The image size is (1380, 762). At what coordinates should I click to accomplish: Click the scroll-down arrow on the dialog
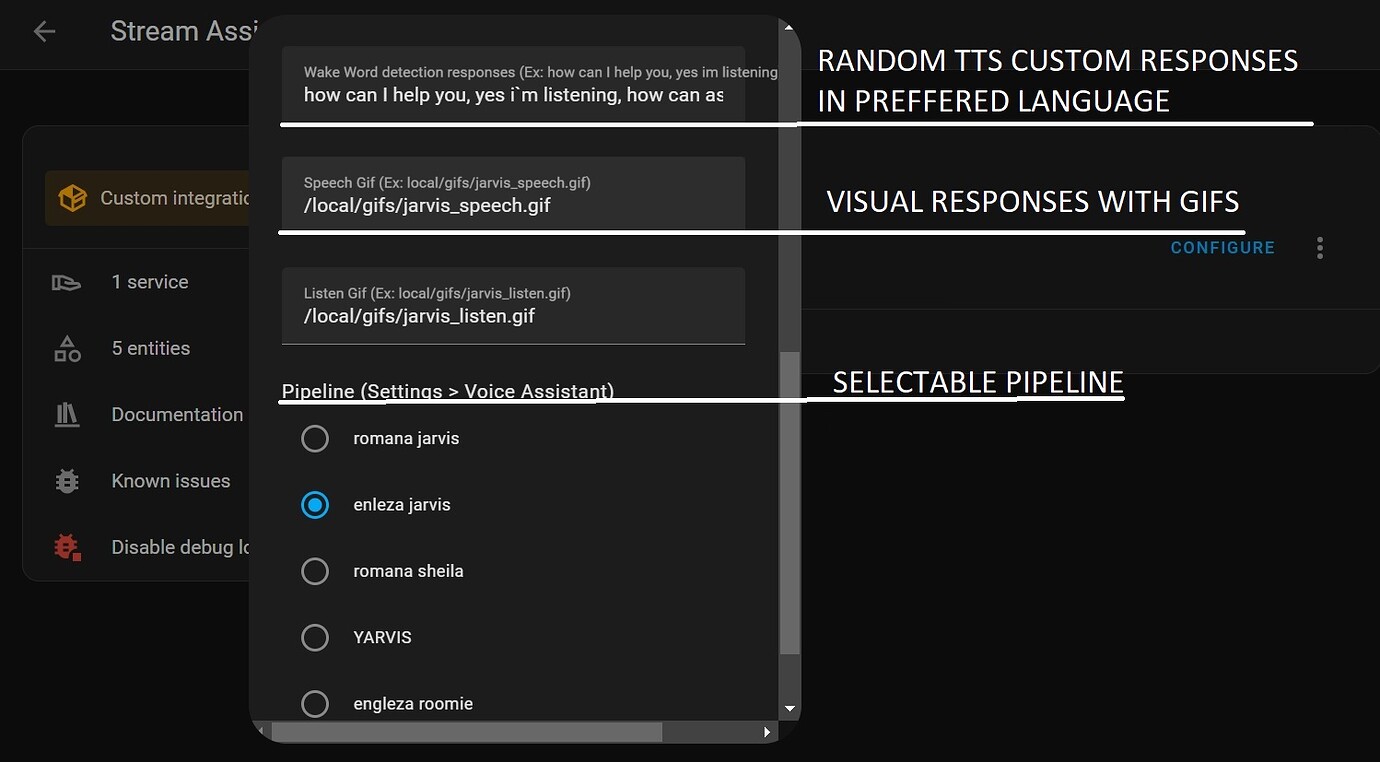[789, 707]
